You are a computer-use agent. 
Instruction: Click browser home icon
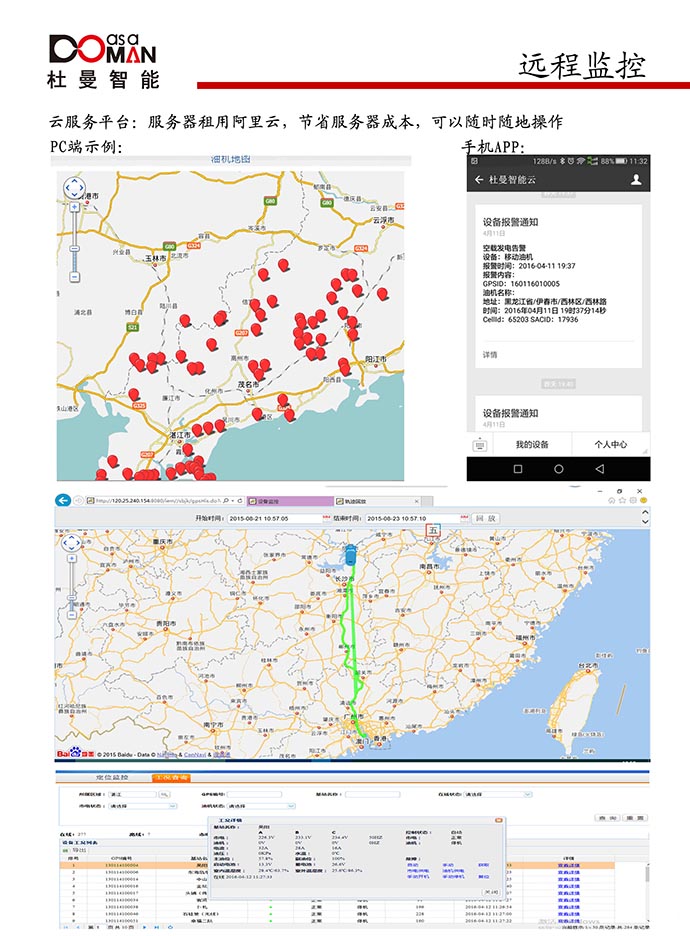(612, 501)
